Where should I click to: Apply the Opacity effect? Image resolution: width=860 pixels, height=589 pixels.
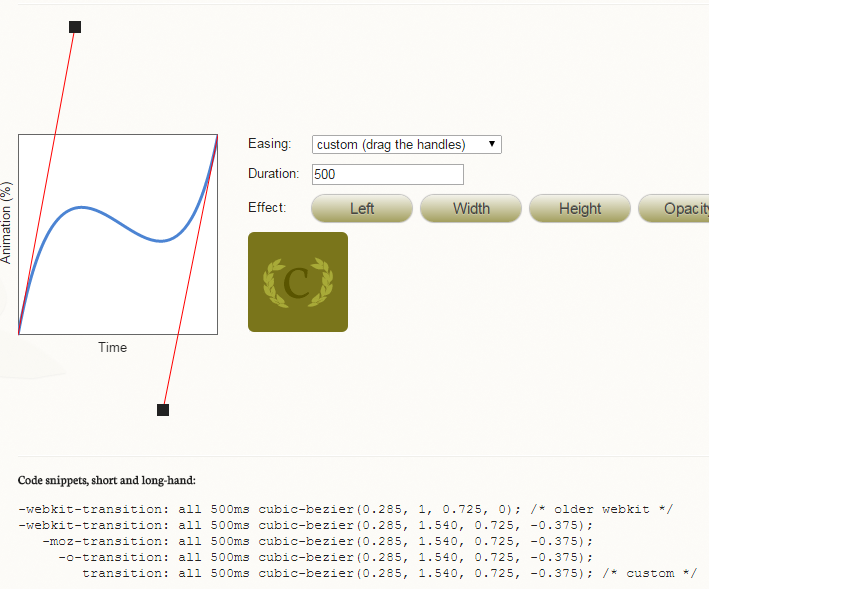point(674,208)
